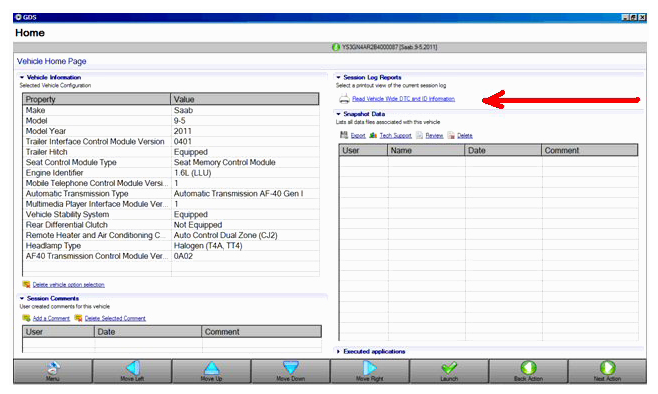The image size is (658, 394).
Task: Open Read Vehicle Wide DTC and ID Information link
Action: pos(403,99)
